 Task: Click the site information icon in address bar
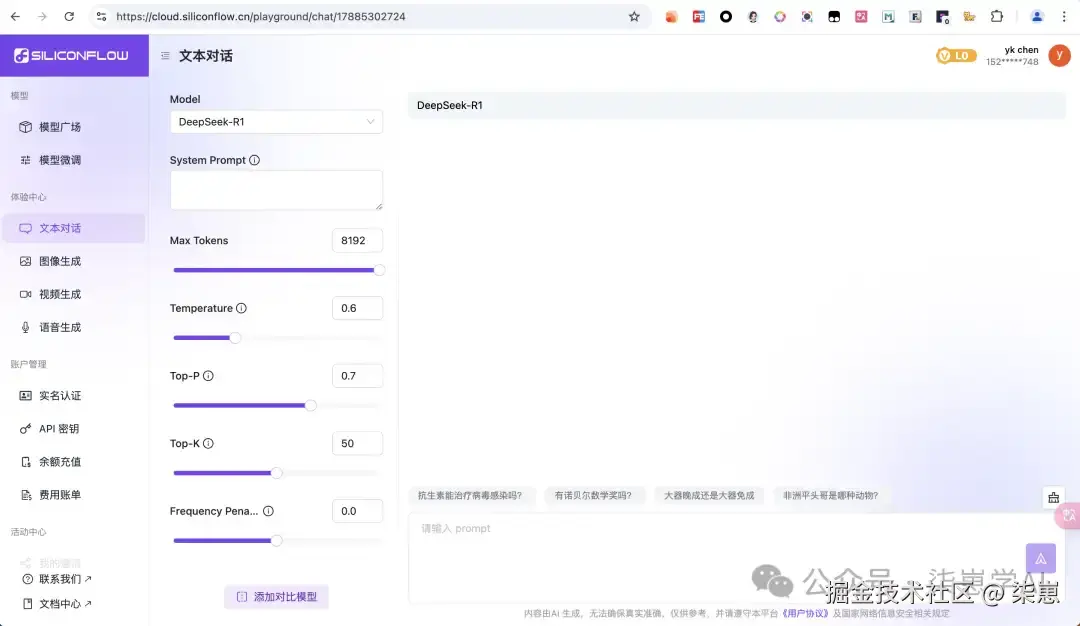tap(101, 17)
